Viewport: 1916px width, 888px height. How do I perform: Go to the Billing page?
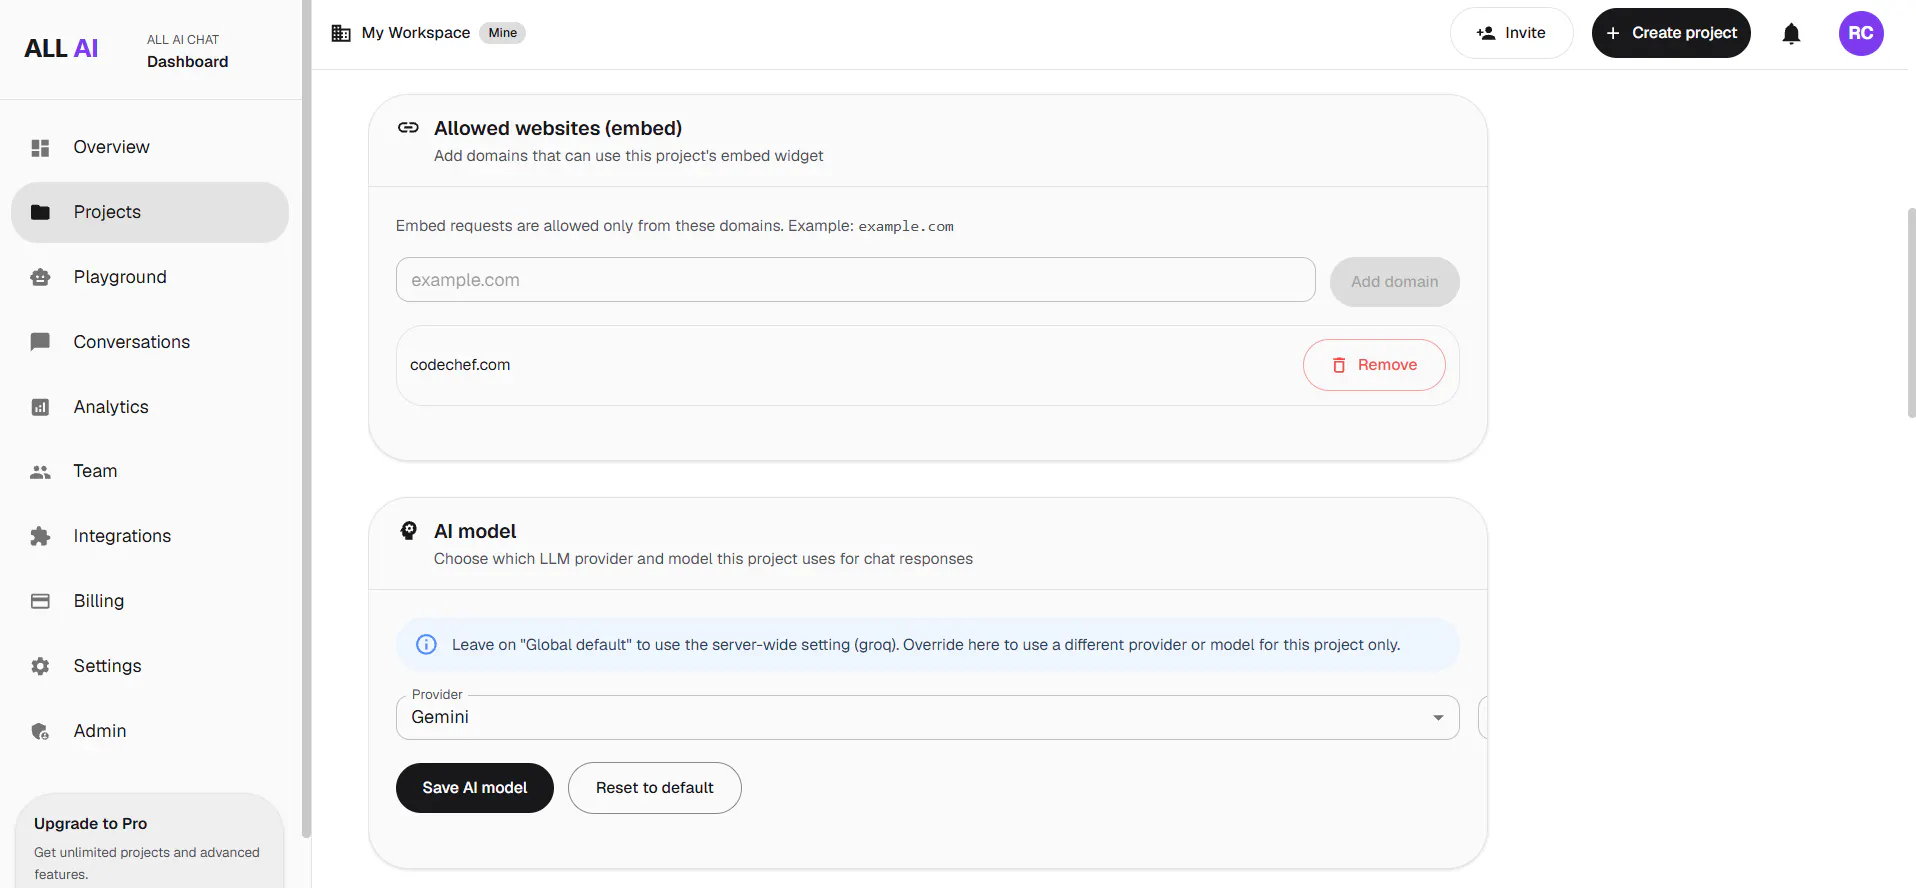point(150,601)
